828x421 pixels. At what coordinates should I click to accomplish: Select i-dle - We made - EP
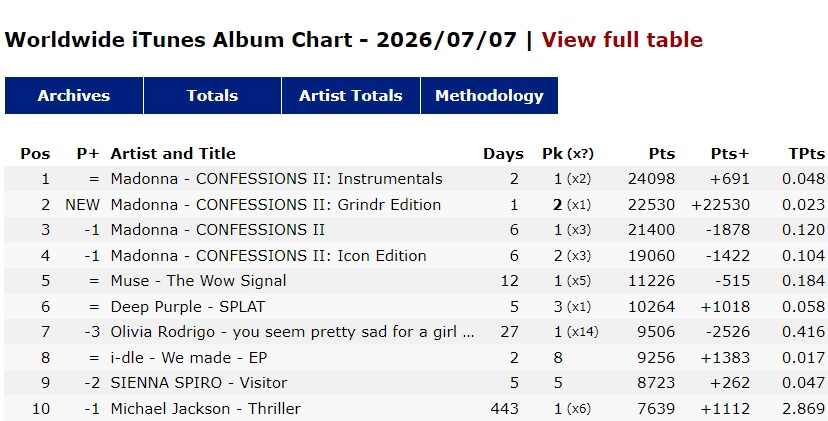click(189, 358)
